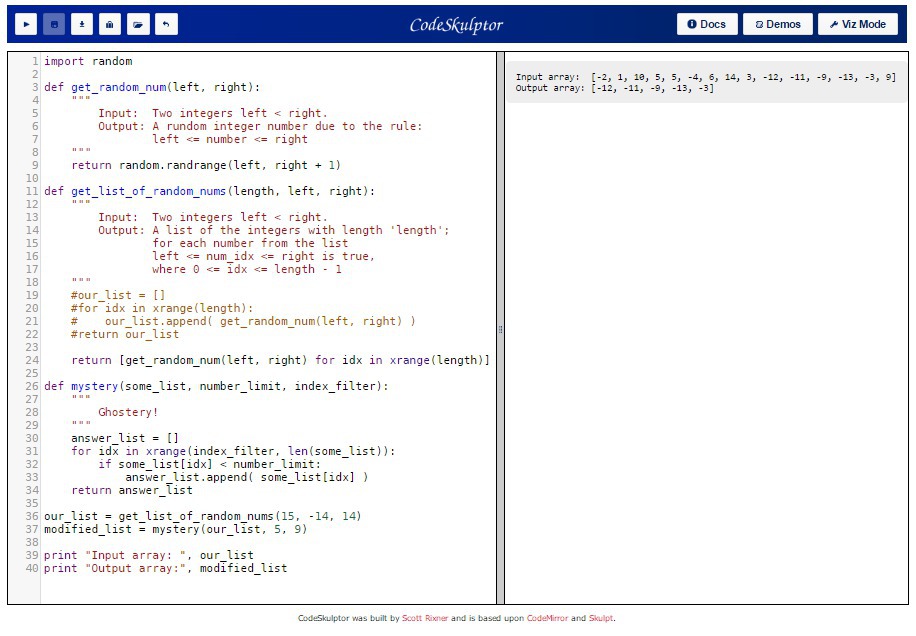Open the Skulpt link in footer

[601, 618]
